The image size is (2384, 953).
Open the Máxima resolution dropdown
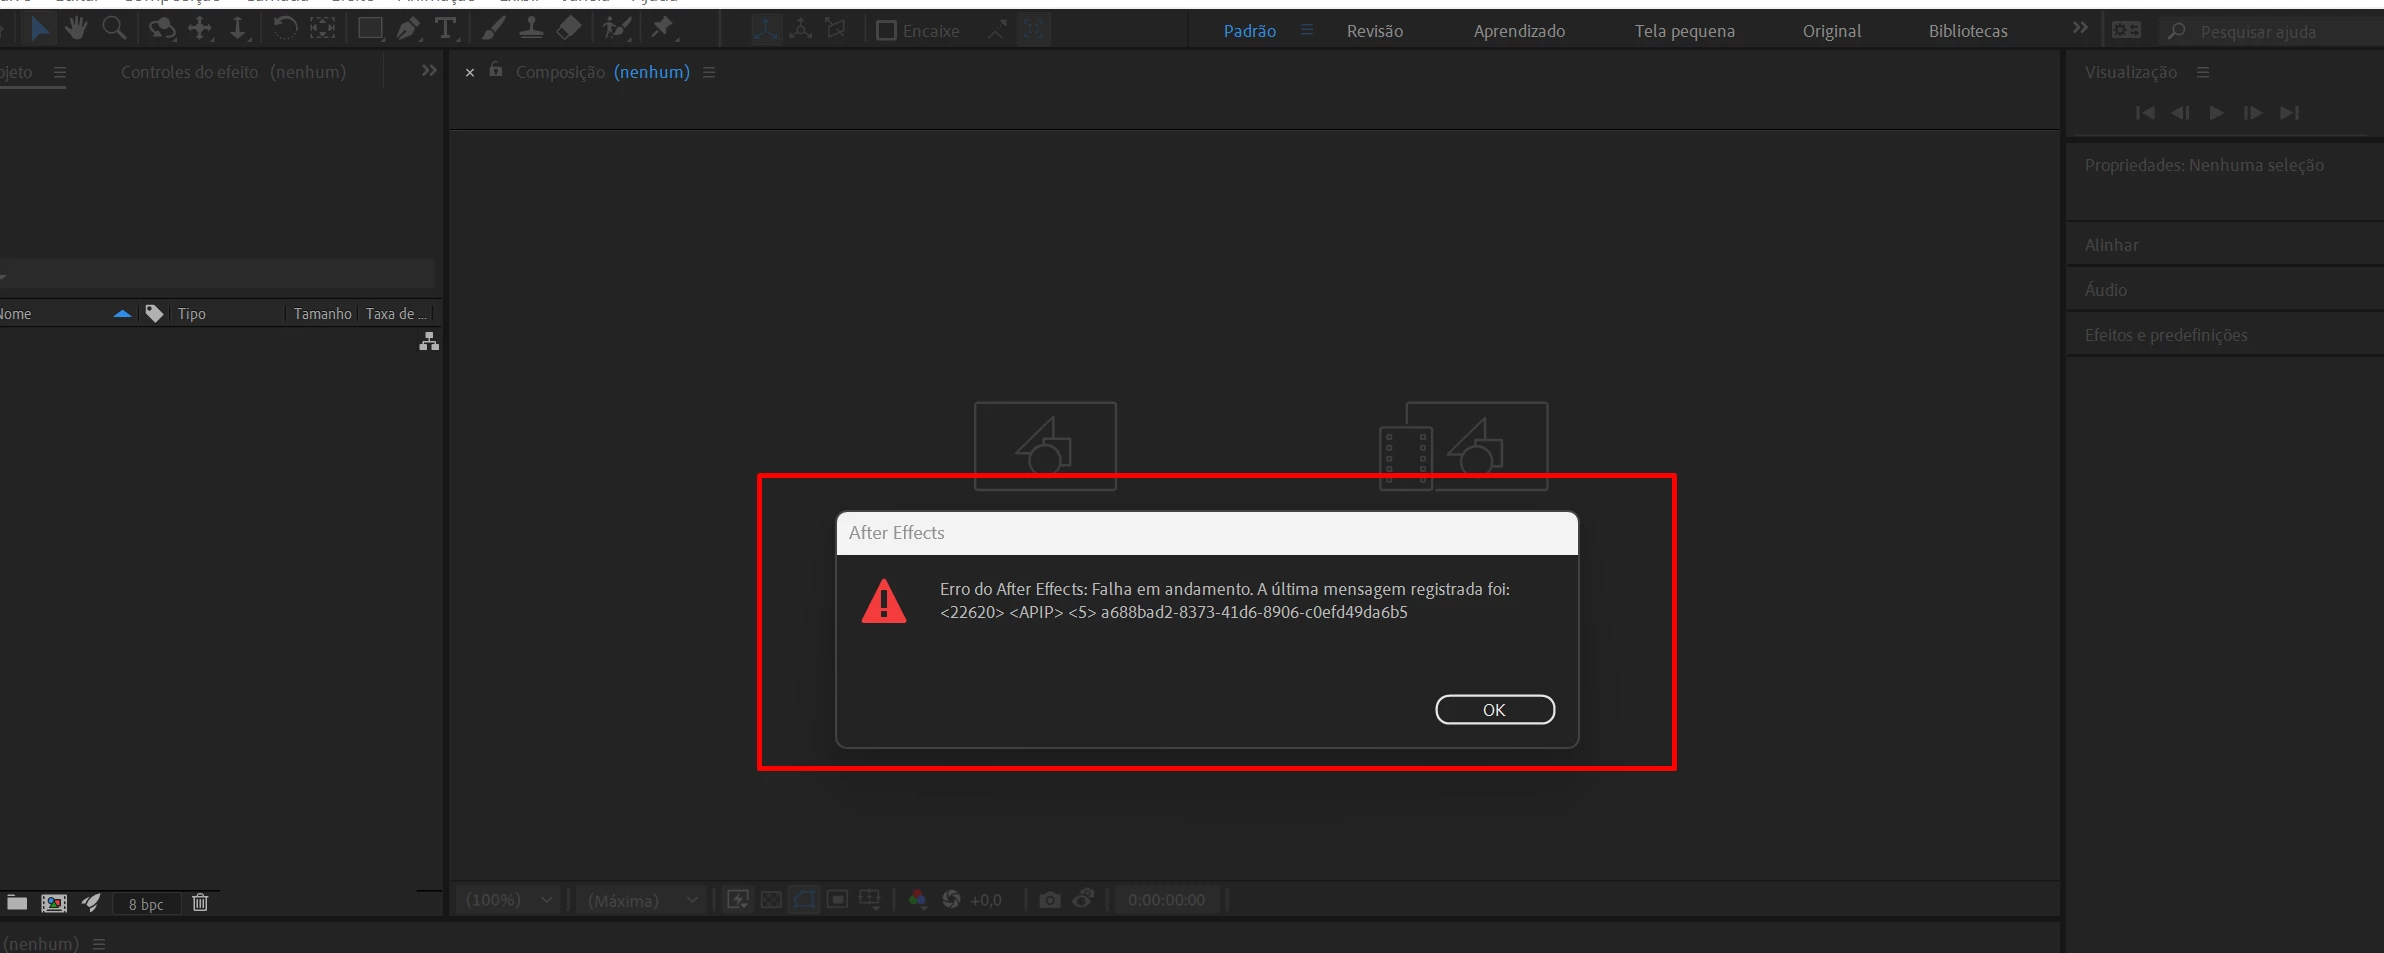click(642, 900)
